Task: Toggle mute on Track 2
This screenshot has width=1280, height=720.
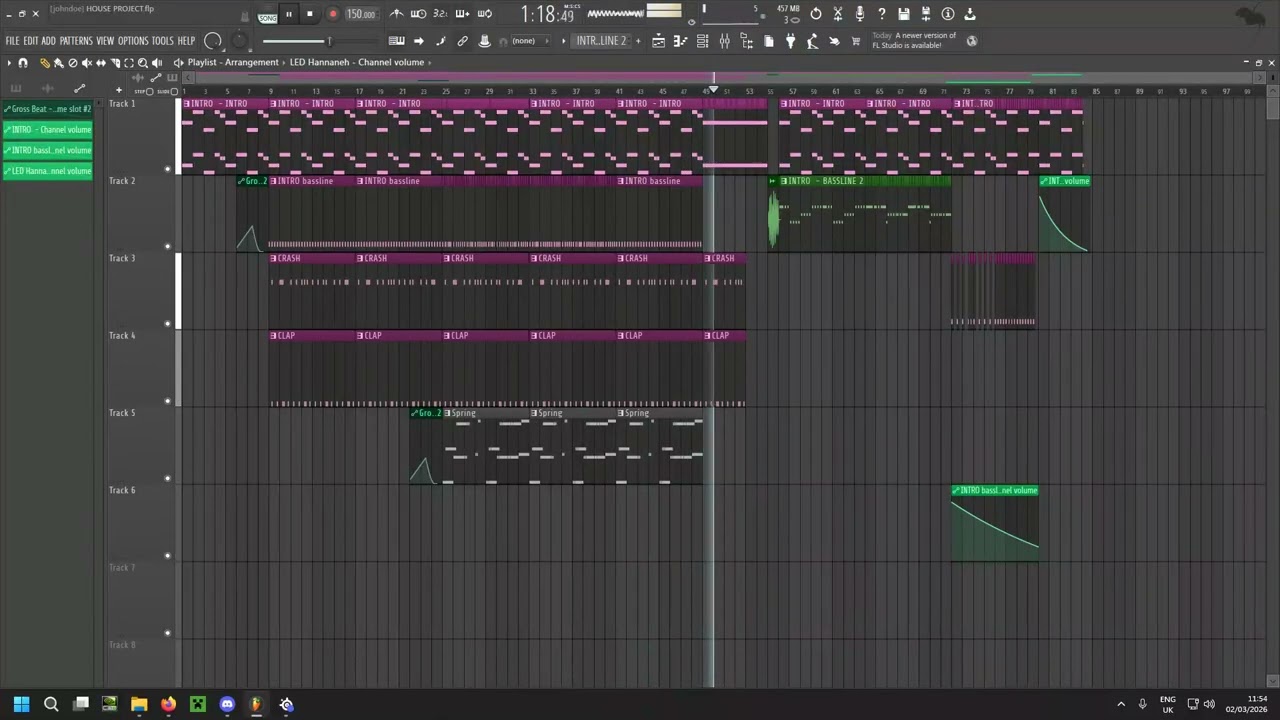Action: [x=168, y=246]
